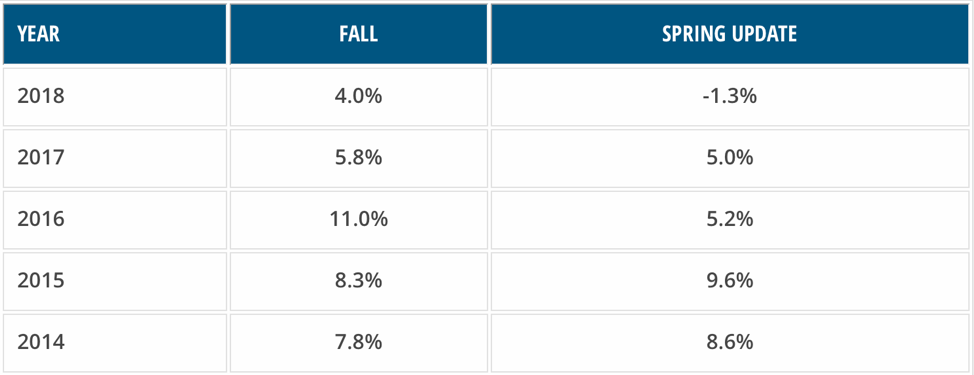Viewport: 974px width, 375px height.
Task: Click the SPRING UPDATE column header
Action: [x=729, y=34]
